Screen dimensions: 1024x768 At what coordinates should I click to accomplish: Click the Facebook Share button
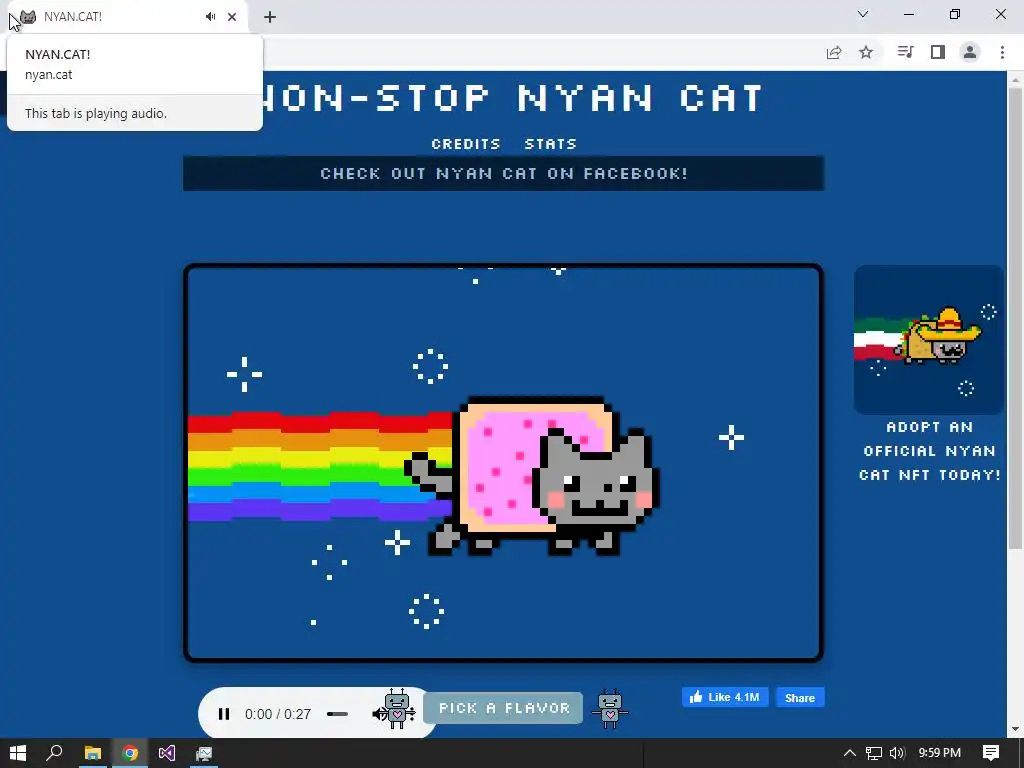[800, 697]
